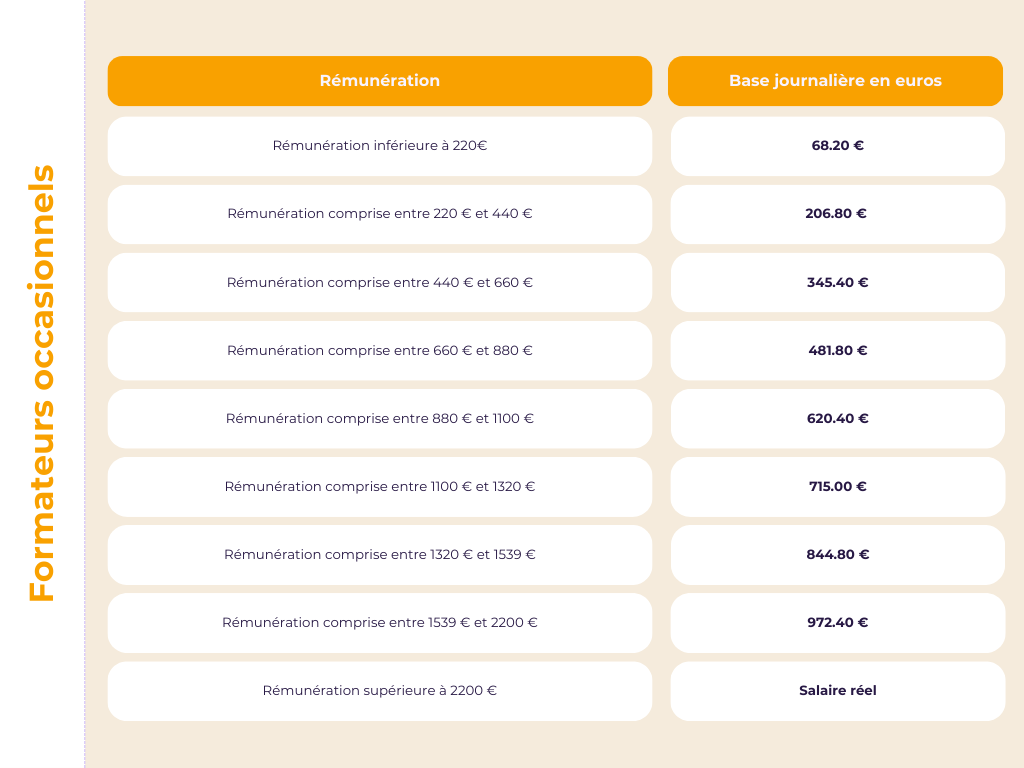Image resolution: width=1024 pixels, height=768 pixels.
Task: Click the Salaire réel cell
Action: point(837,690)
